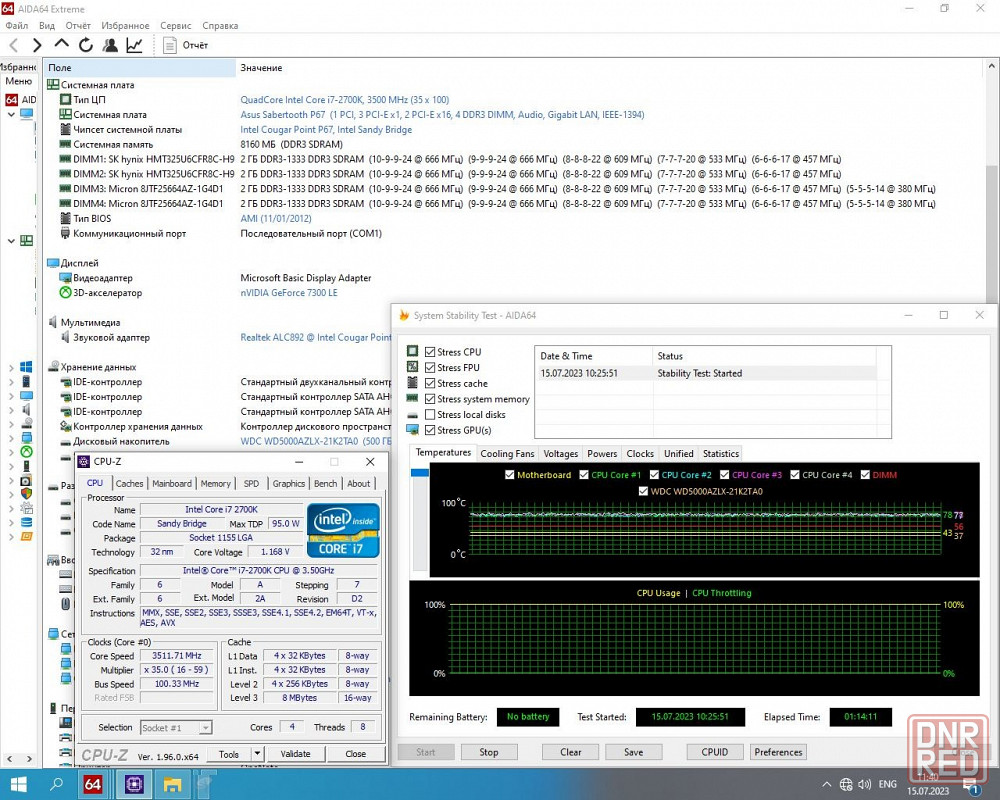This screenshot has width=1000, height=800.
Task: Expand the database tree node
Action: tap(11, 522)
